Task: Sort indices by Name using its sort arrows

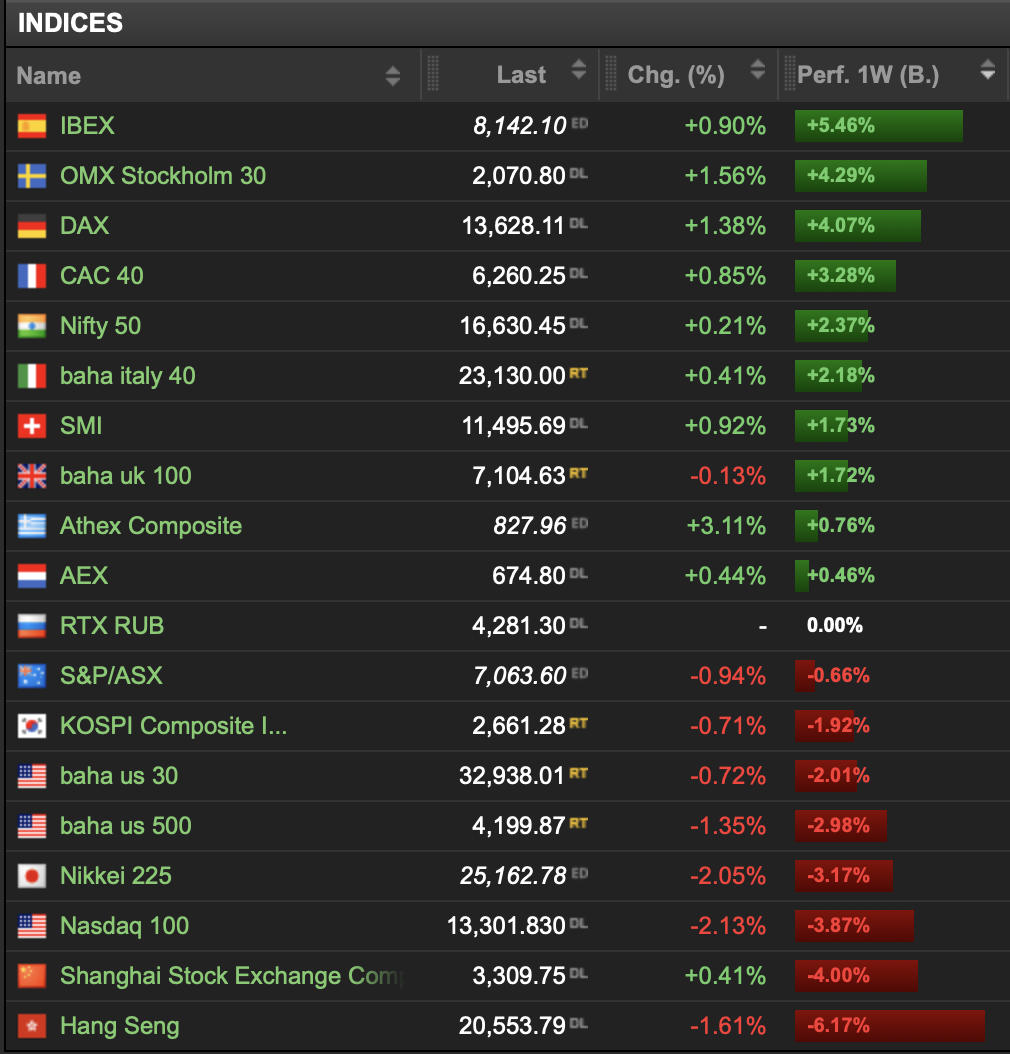Action: (393, 76)
